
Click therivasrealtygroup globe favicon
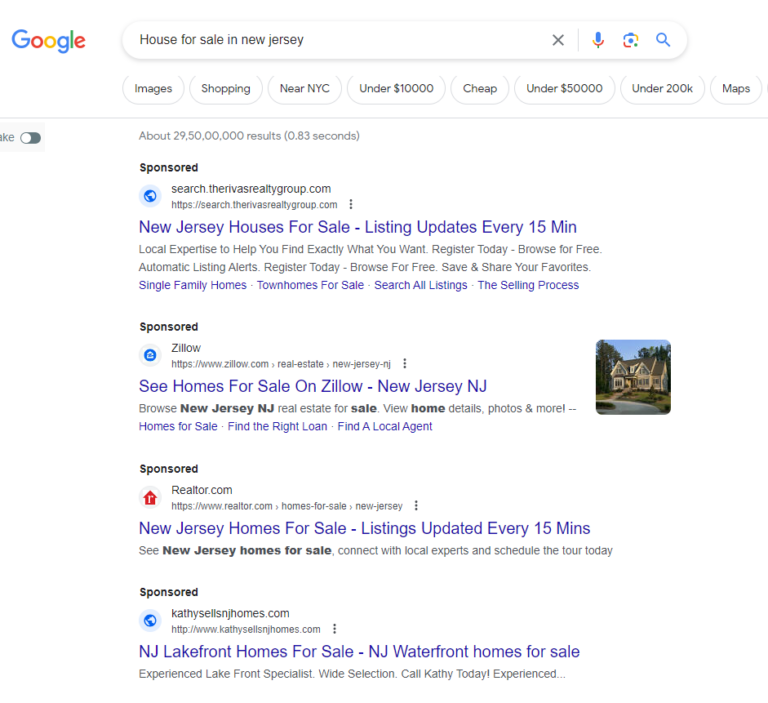click(x=150, y=196)
